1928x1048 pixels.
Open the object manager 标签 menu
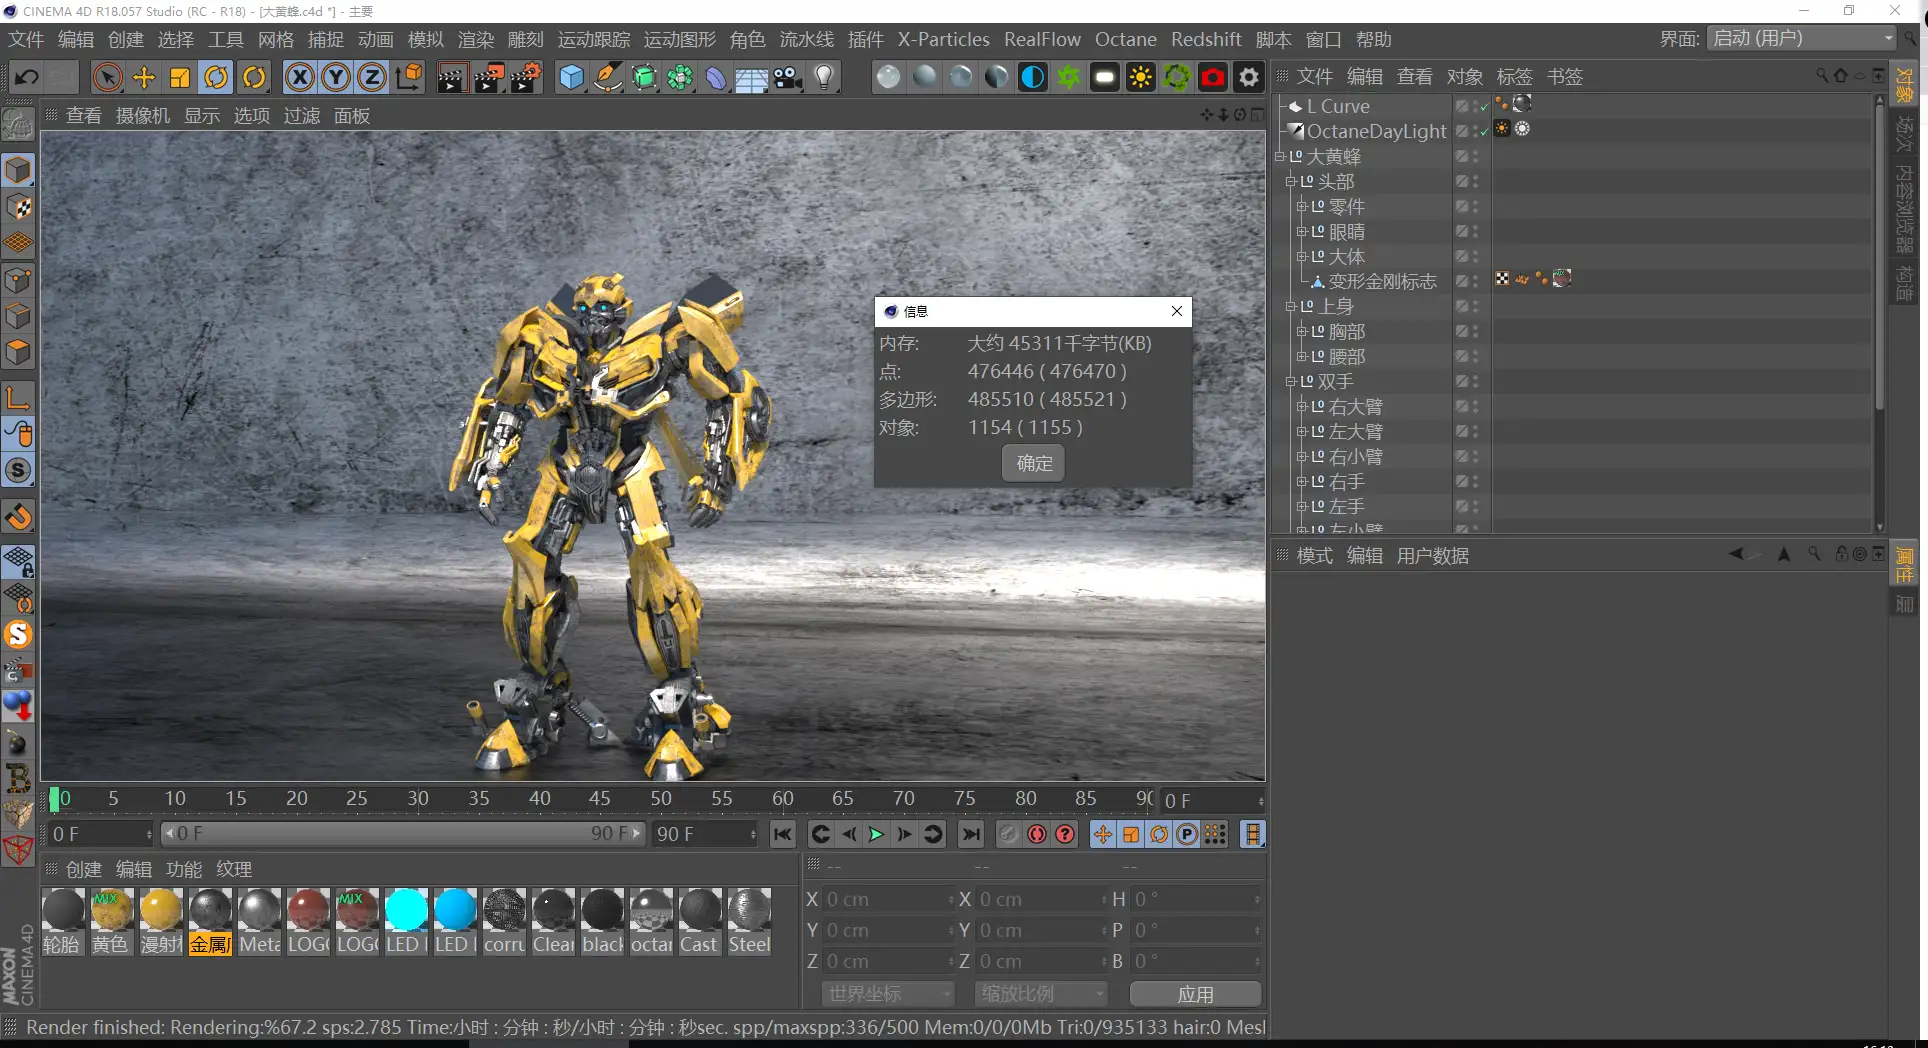(1514, 77)
